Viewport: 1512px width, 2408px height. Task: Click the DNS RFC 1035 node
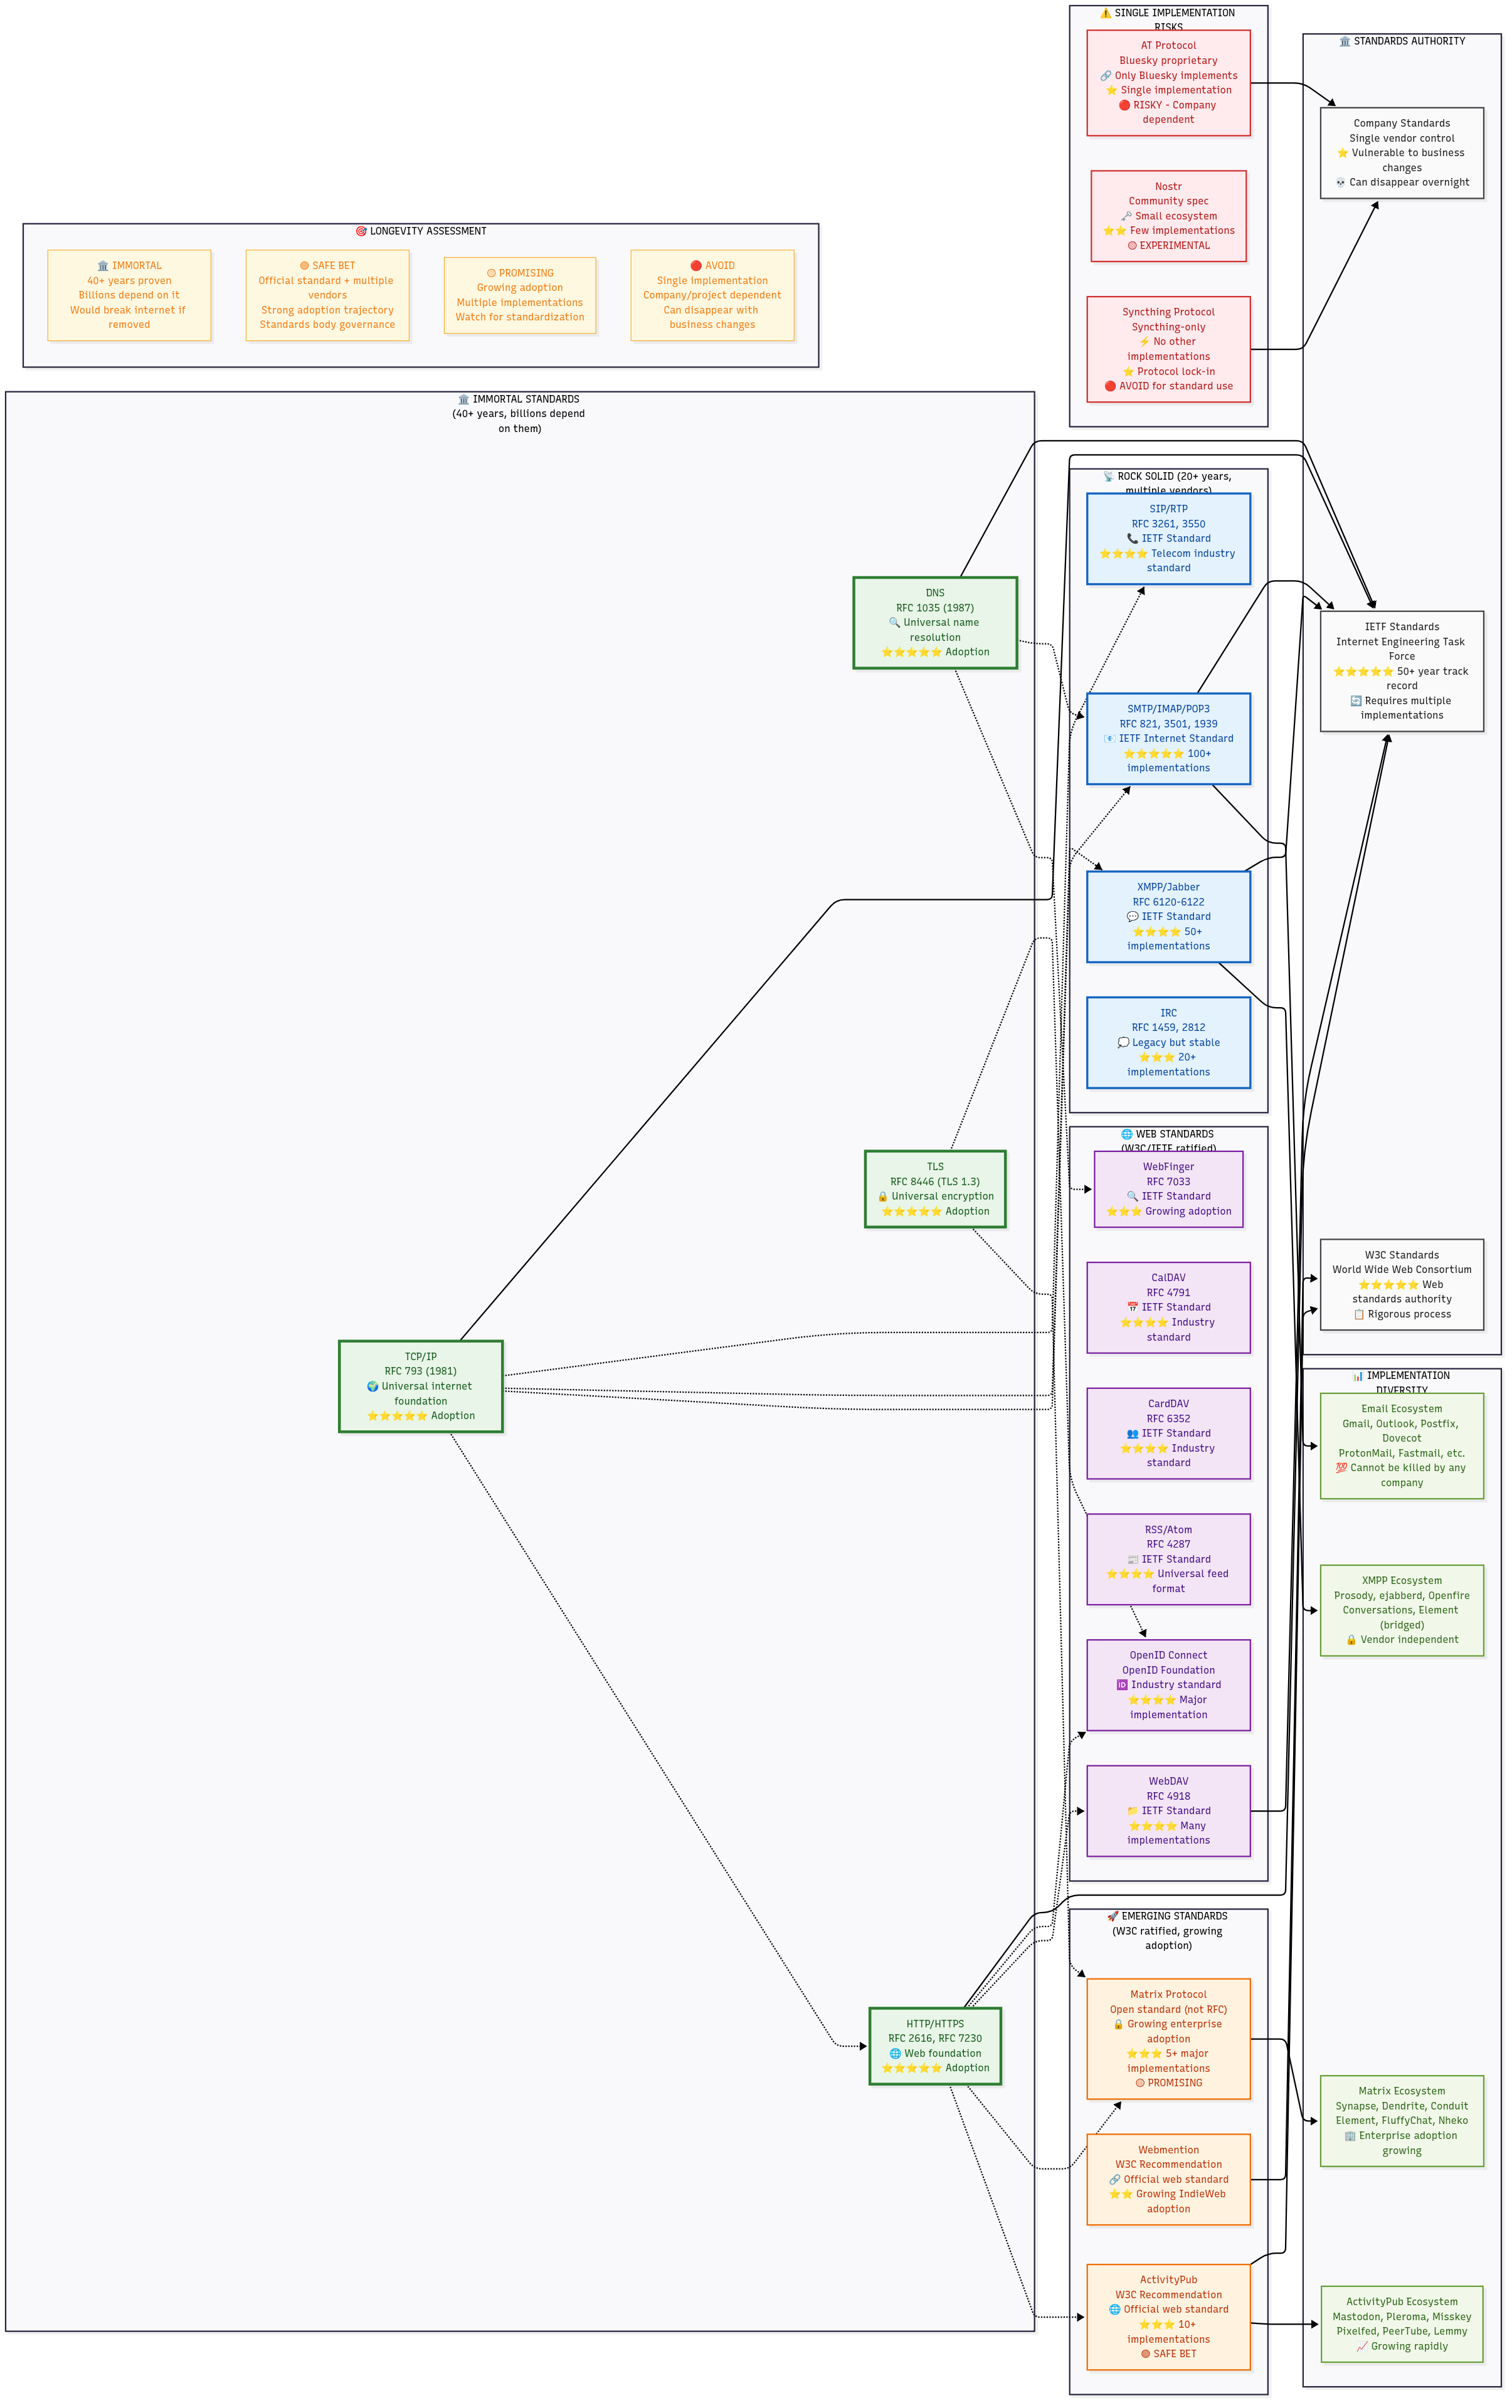(934, 622)
